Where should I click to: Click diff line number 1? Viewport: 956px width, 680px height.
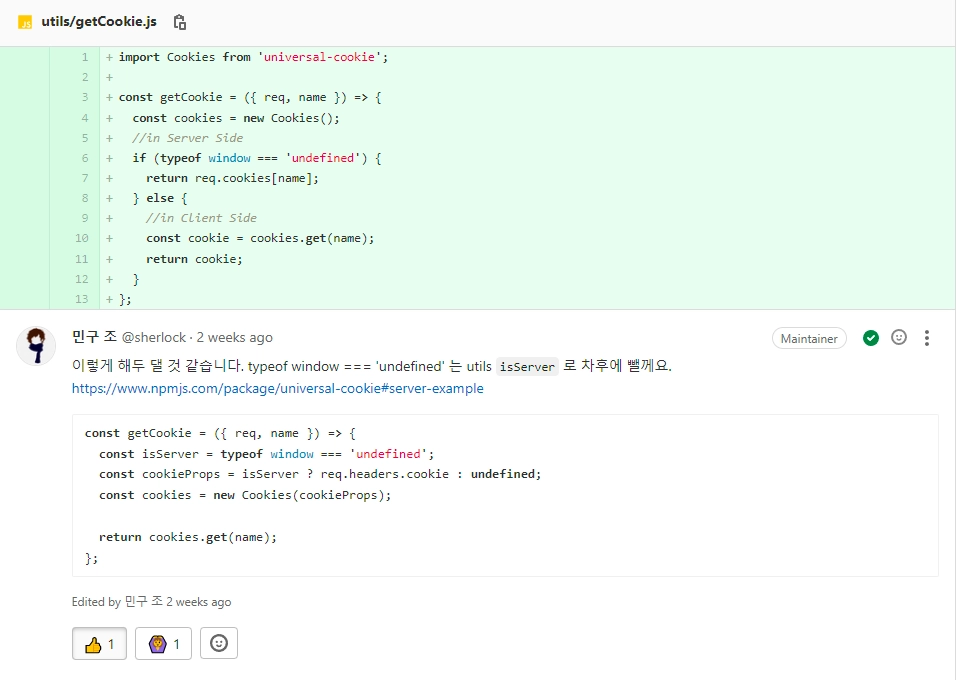pyautogui.click(x=85, y=57)
